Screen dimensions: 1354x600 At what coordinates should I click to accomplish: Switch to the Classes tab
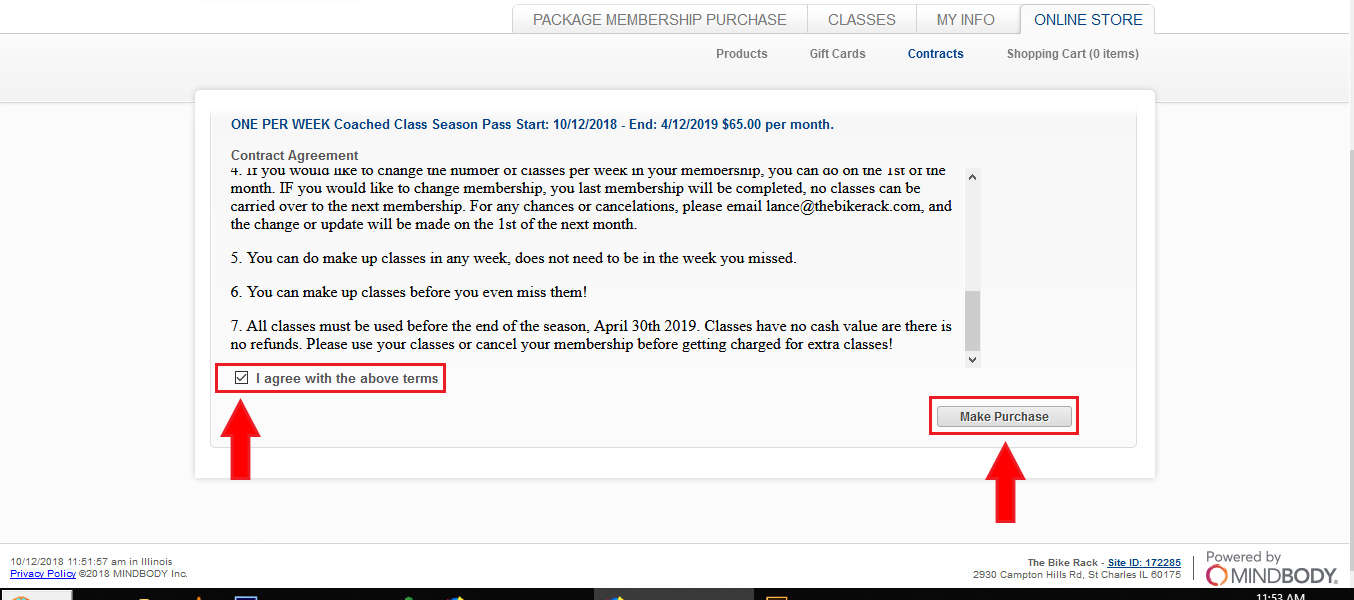[x=861, y=20]
